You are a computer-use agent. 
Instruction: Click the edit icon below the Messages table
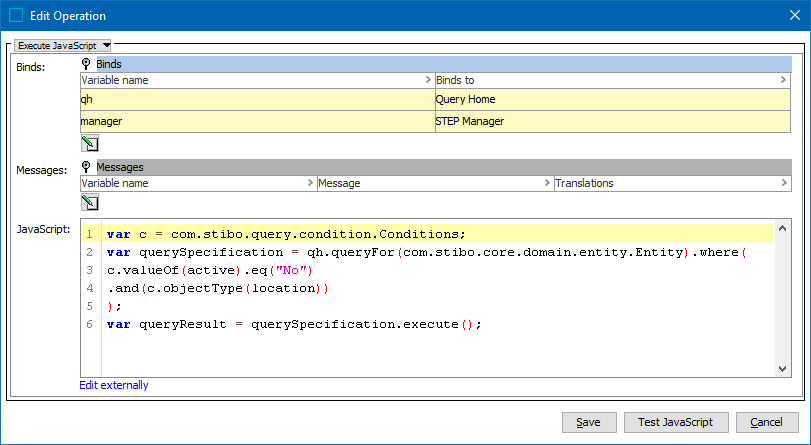(x=89, y=203)
